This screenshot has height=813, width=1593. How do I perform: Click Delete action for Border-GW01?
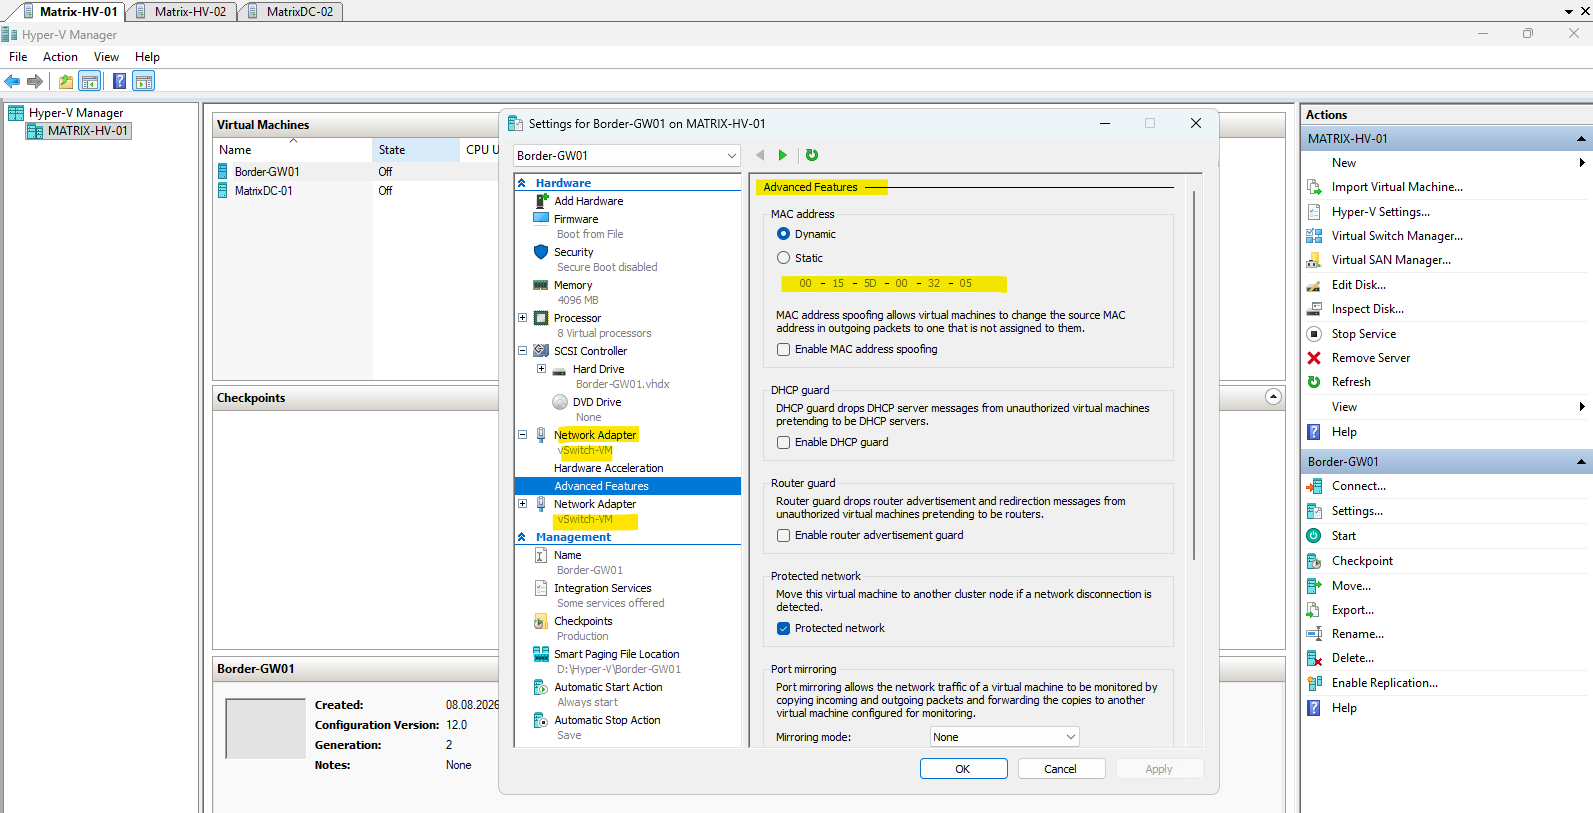(x=1353, y=658)
